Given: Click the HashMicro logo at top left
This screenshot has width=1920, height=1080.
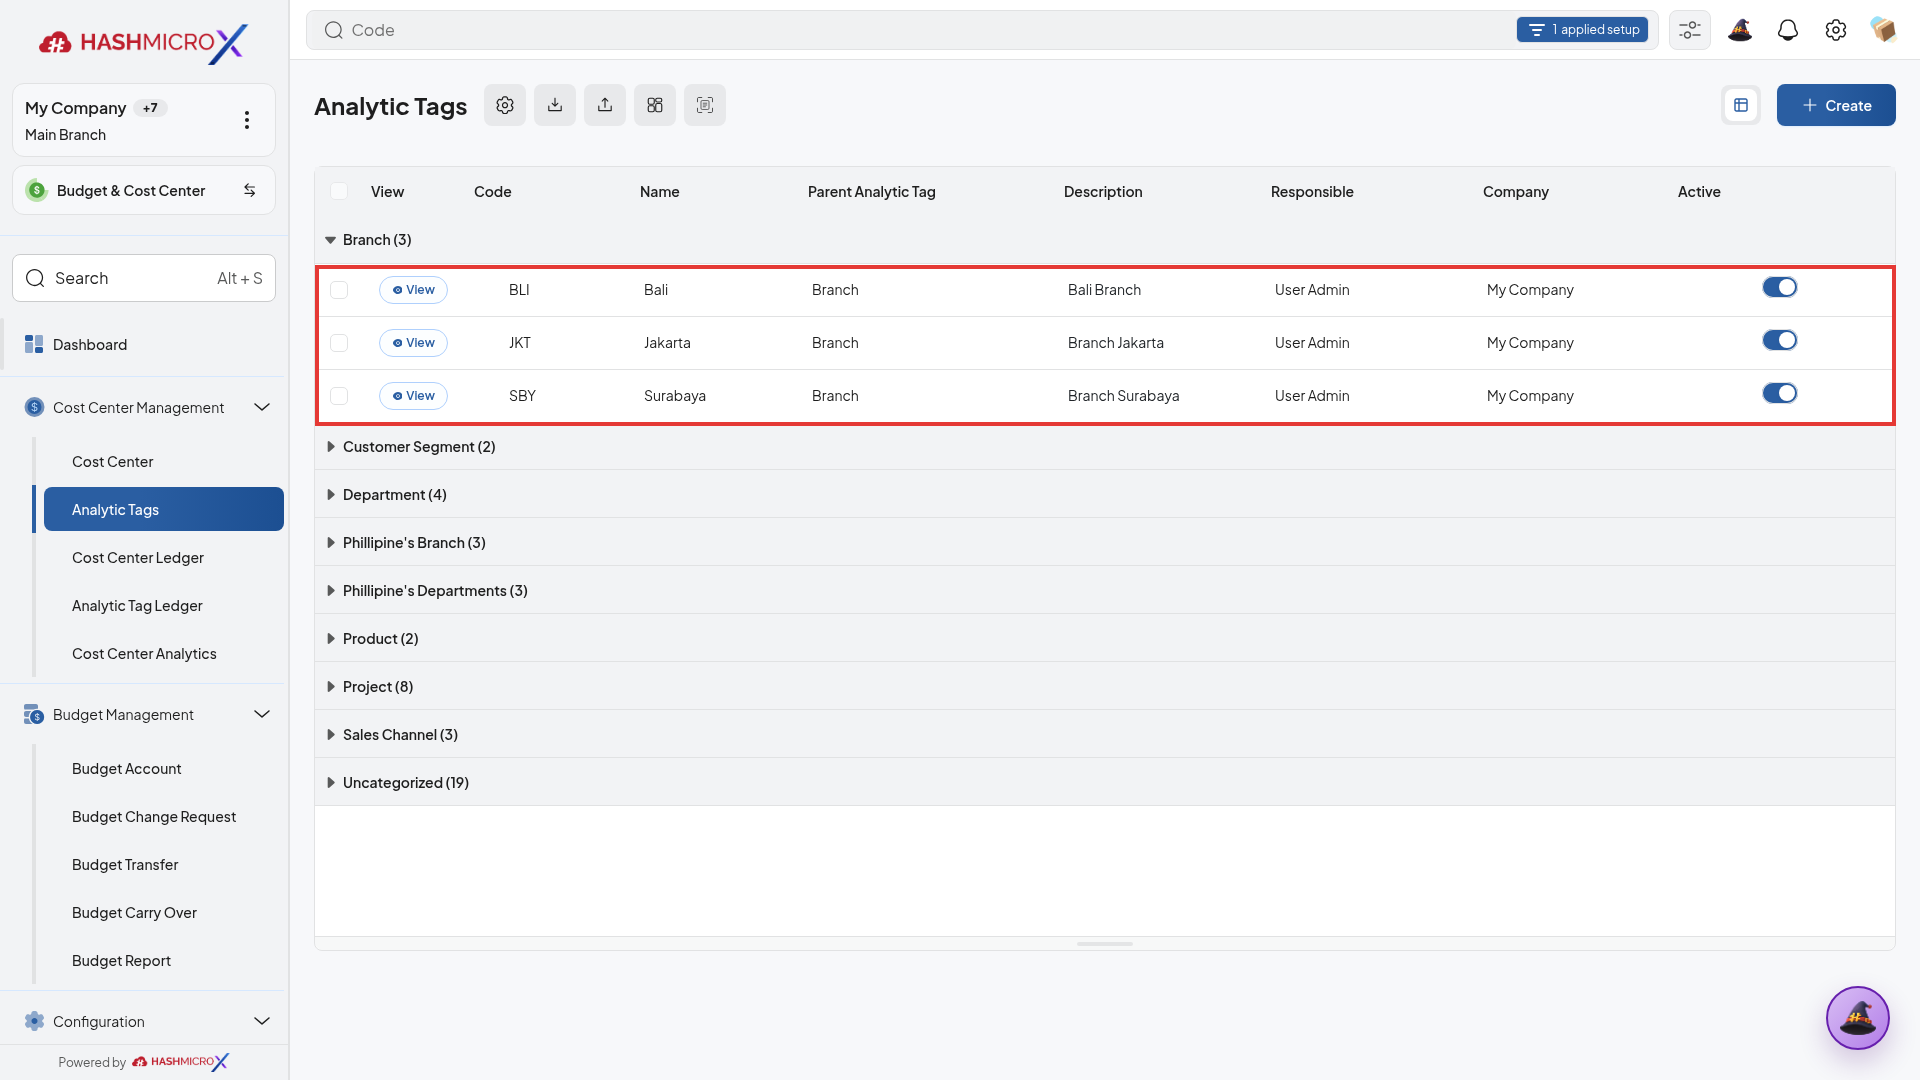Looking at the screenshot, I should [143, 42].
